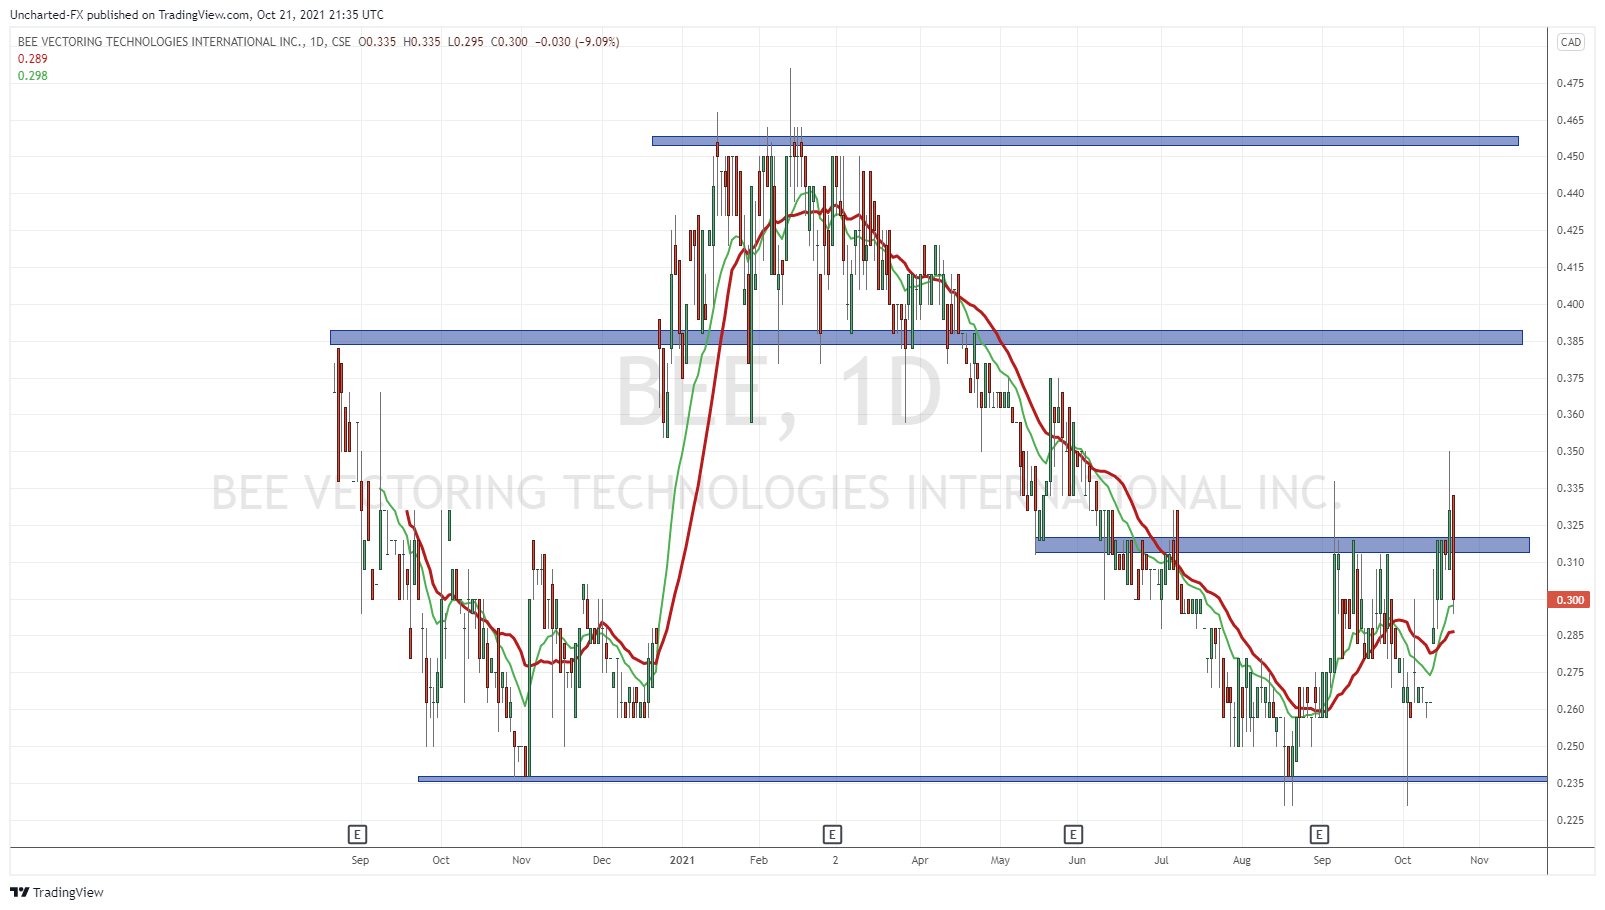Click the 0.225 price axis label
The image size is (1605, 910).
(x=1570, y=820)
